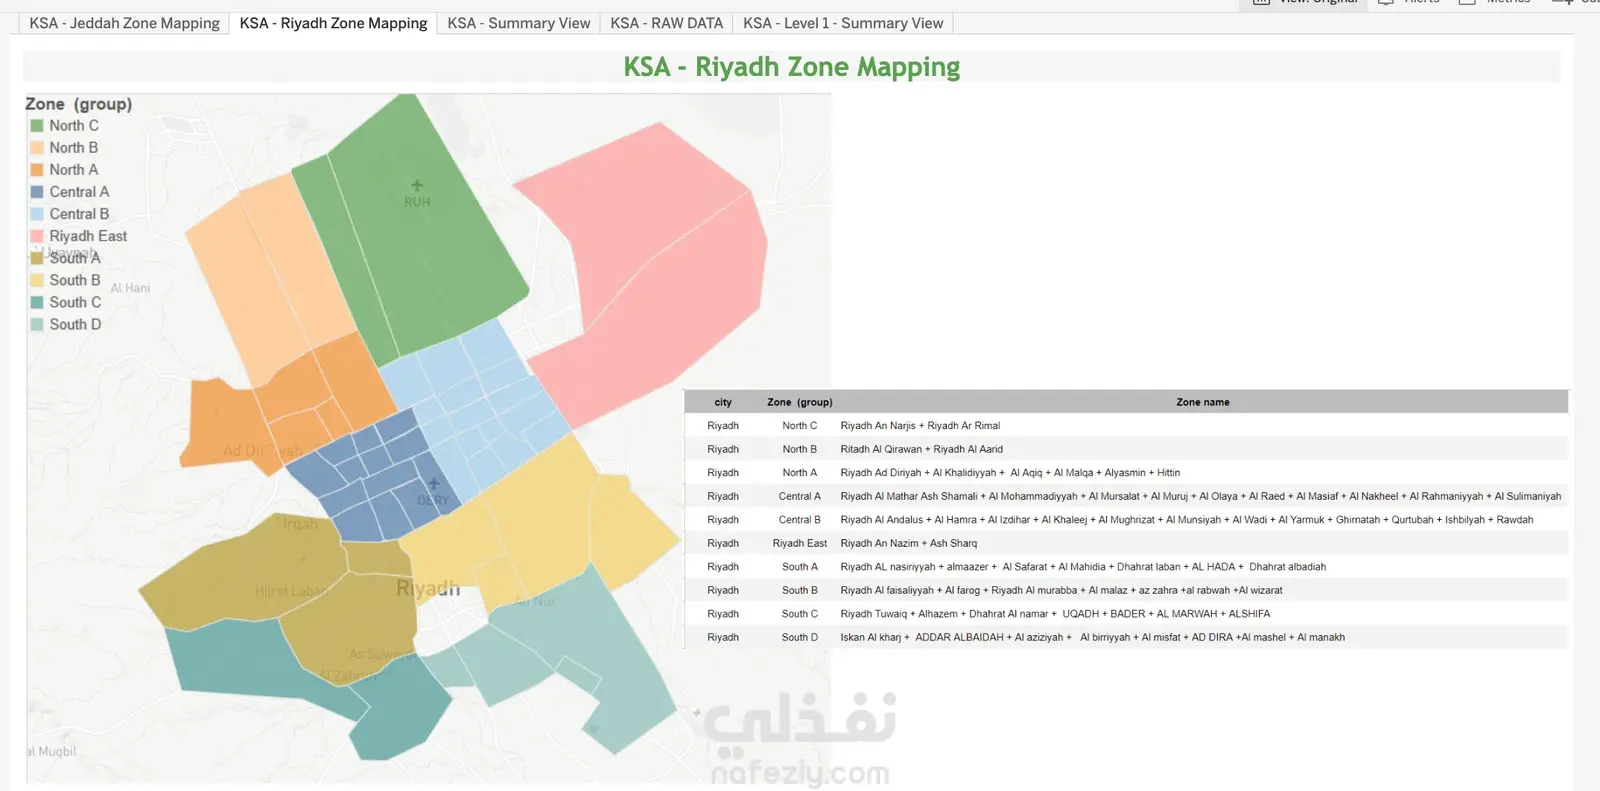Viewport: 1600px width, 791px height.
Task: Click 'Riyadh An Narjis + Riyadh Ar Rimal' zone name
Action: coord(920,426)
